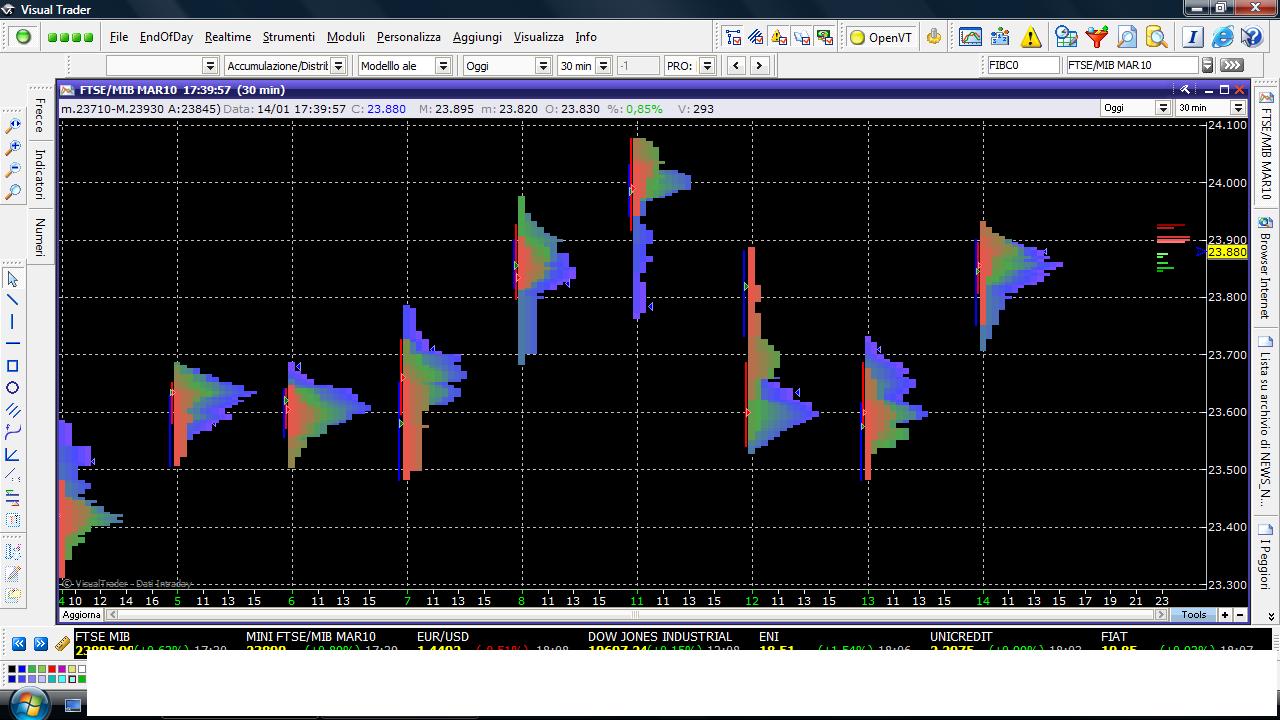Open the Realtime menu
1280x720 pixels.
228,37
